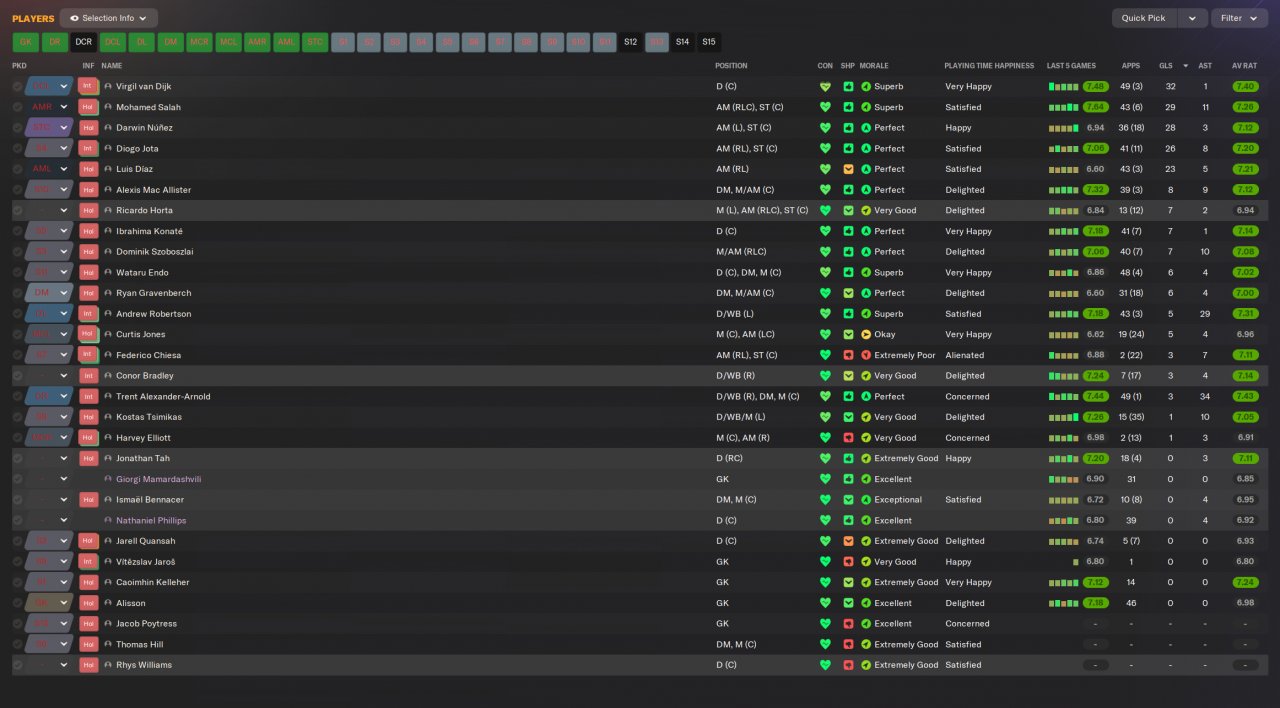Open position dropdown for Darwin Núñez
The width and height of the screenshot is (1280, 708).
point(64,128)
